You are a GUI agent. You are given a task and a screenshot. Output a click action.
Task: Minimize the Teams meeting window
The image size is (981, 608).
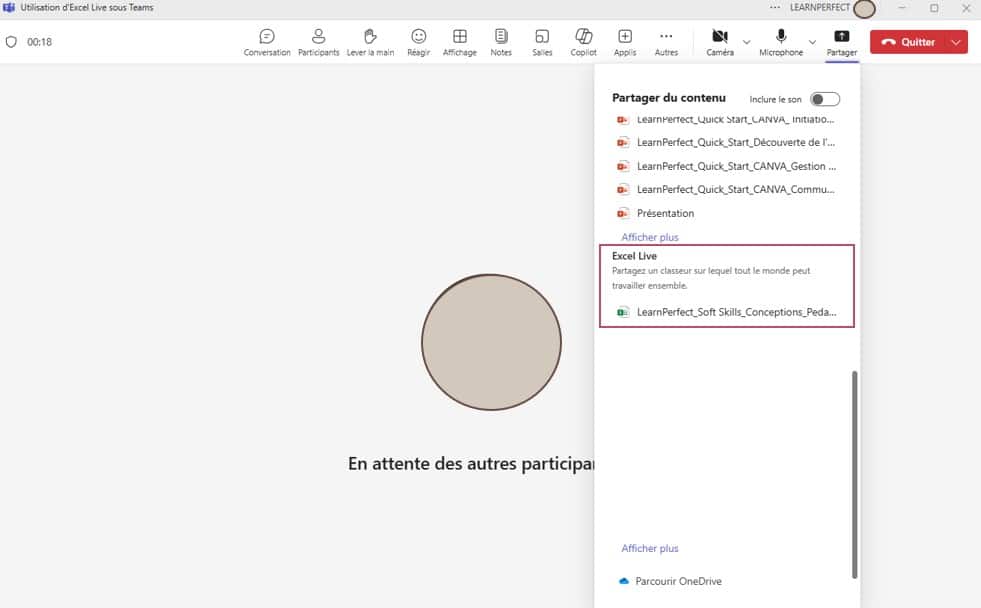click(x=902, y=8)
